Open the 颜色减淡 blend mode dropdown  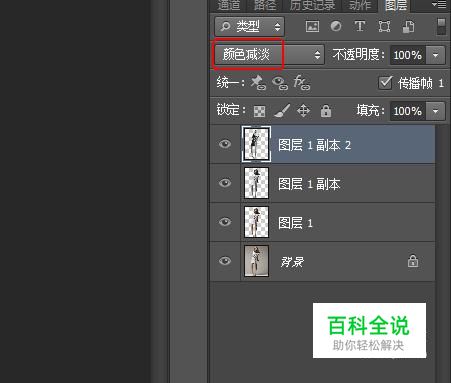pyautogui.click(x=269, y=55)
